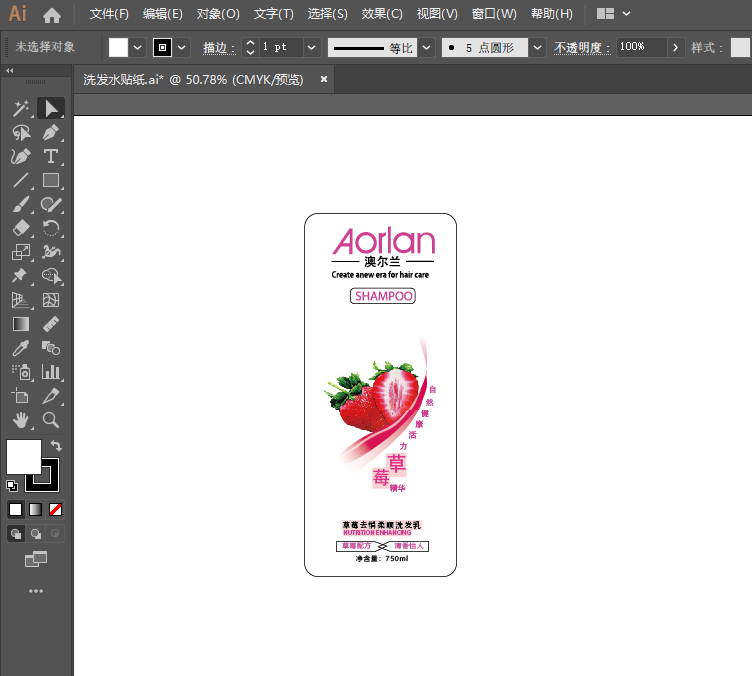Swap fill and stroke colors
Screen dimensions: 752x676
point(57,445)
